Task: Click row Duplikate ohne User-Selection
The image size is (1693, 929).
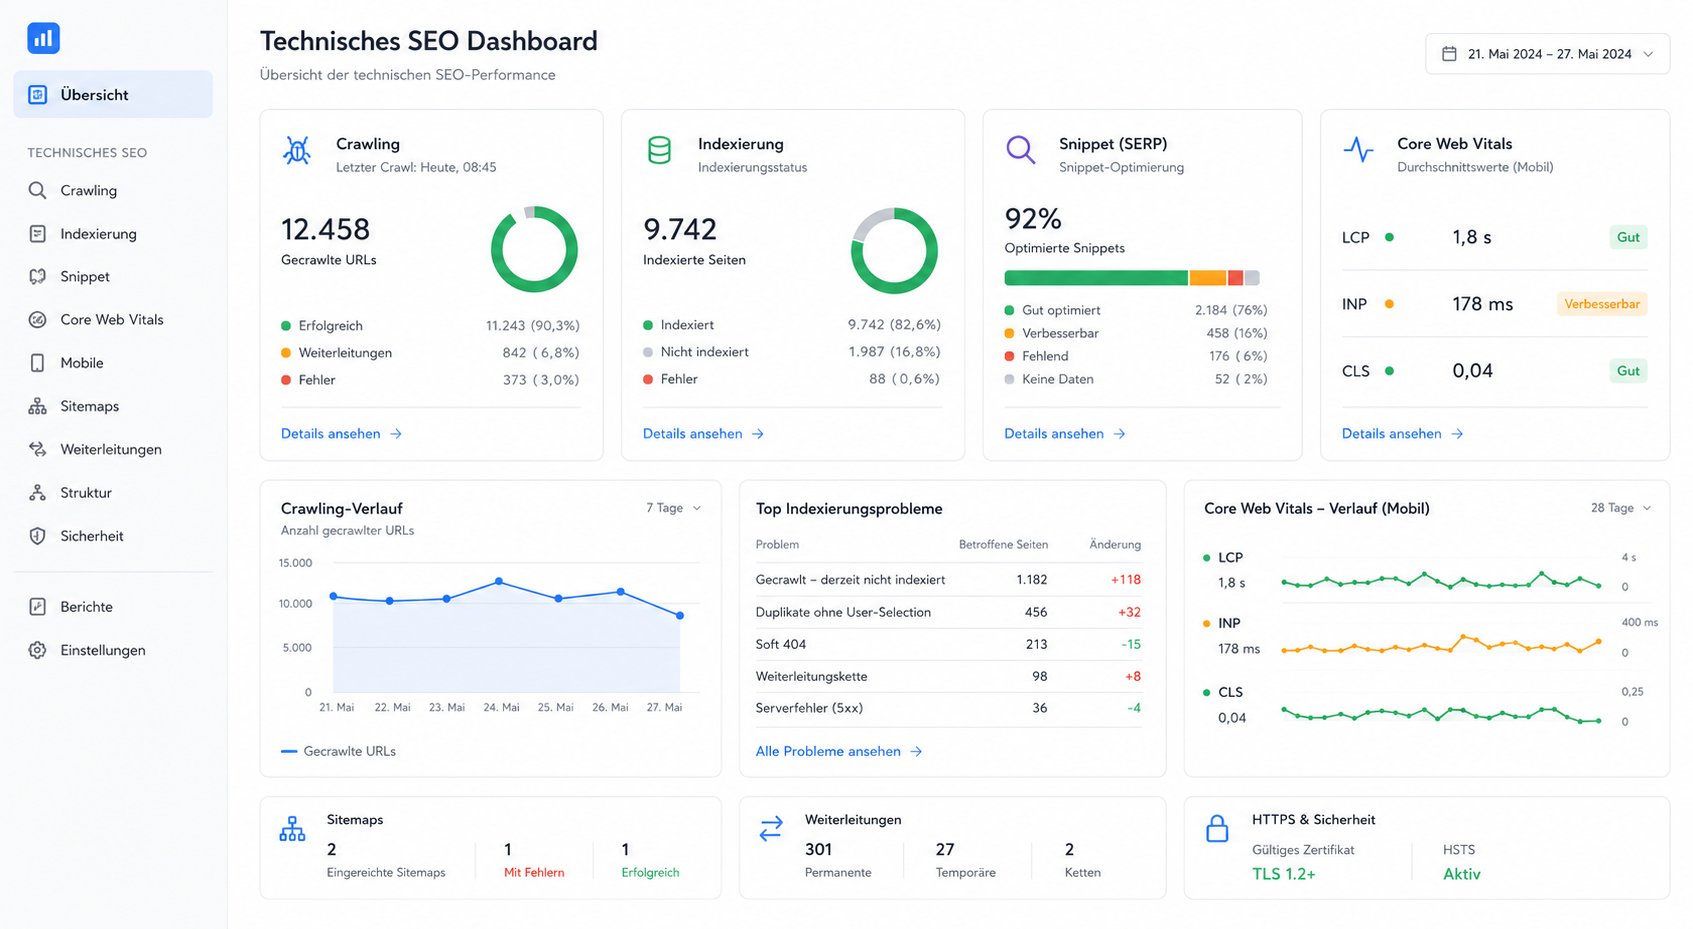Action: tap(948, 612)
